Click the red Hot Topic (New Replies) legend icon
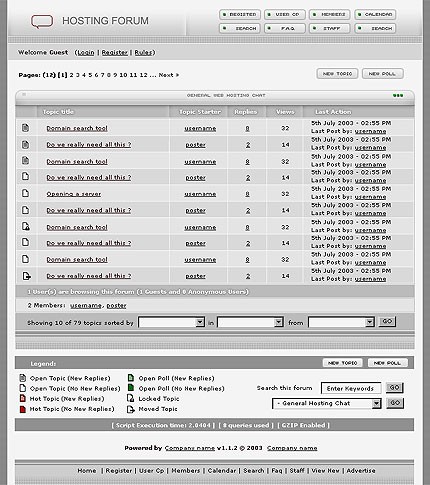This screenshot has height=485, width=430. (x=23, y=398)
